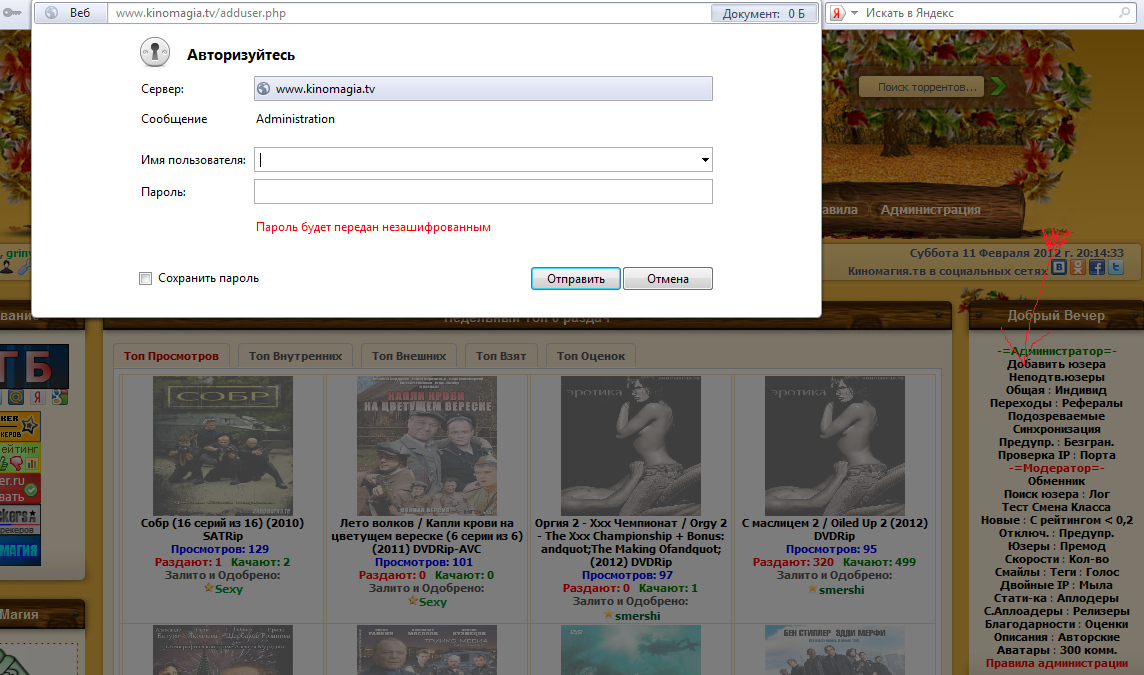This screenshot has width=1144, height=675.
Task: Open the Собр (16 серий) poster thumbnail
Action: (223, 446)
